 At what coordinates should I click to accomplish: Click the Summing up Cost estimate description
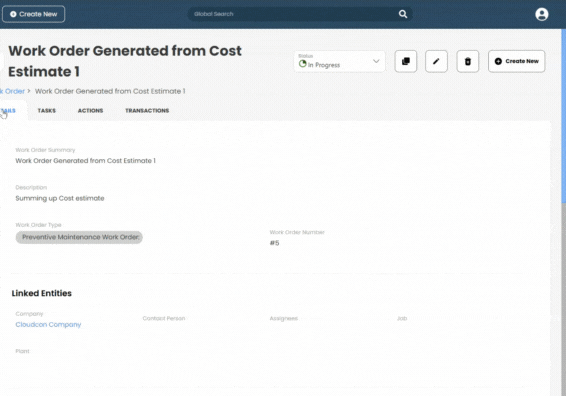60,198
